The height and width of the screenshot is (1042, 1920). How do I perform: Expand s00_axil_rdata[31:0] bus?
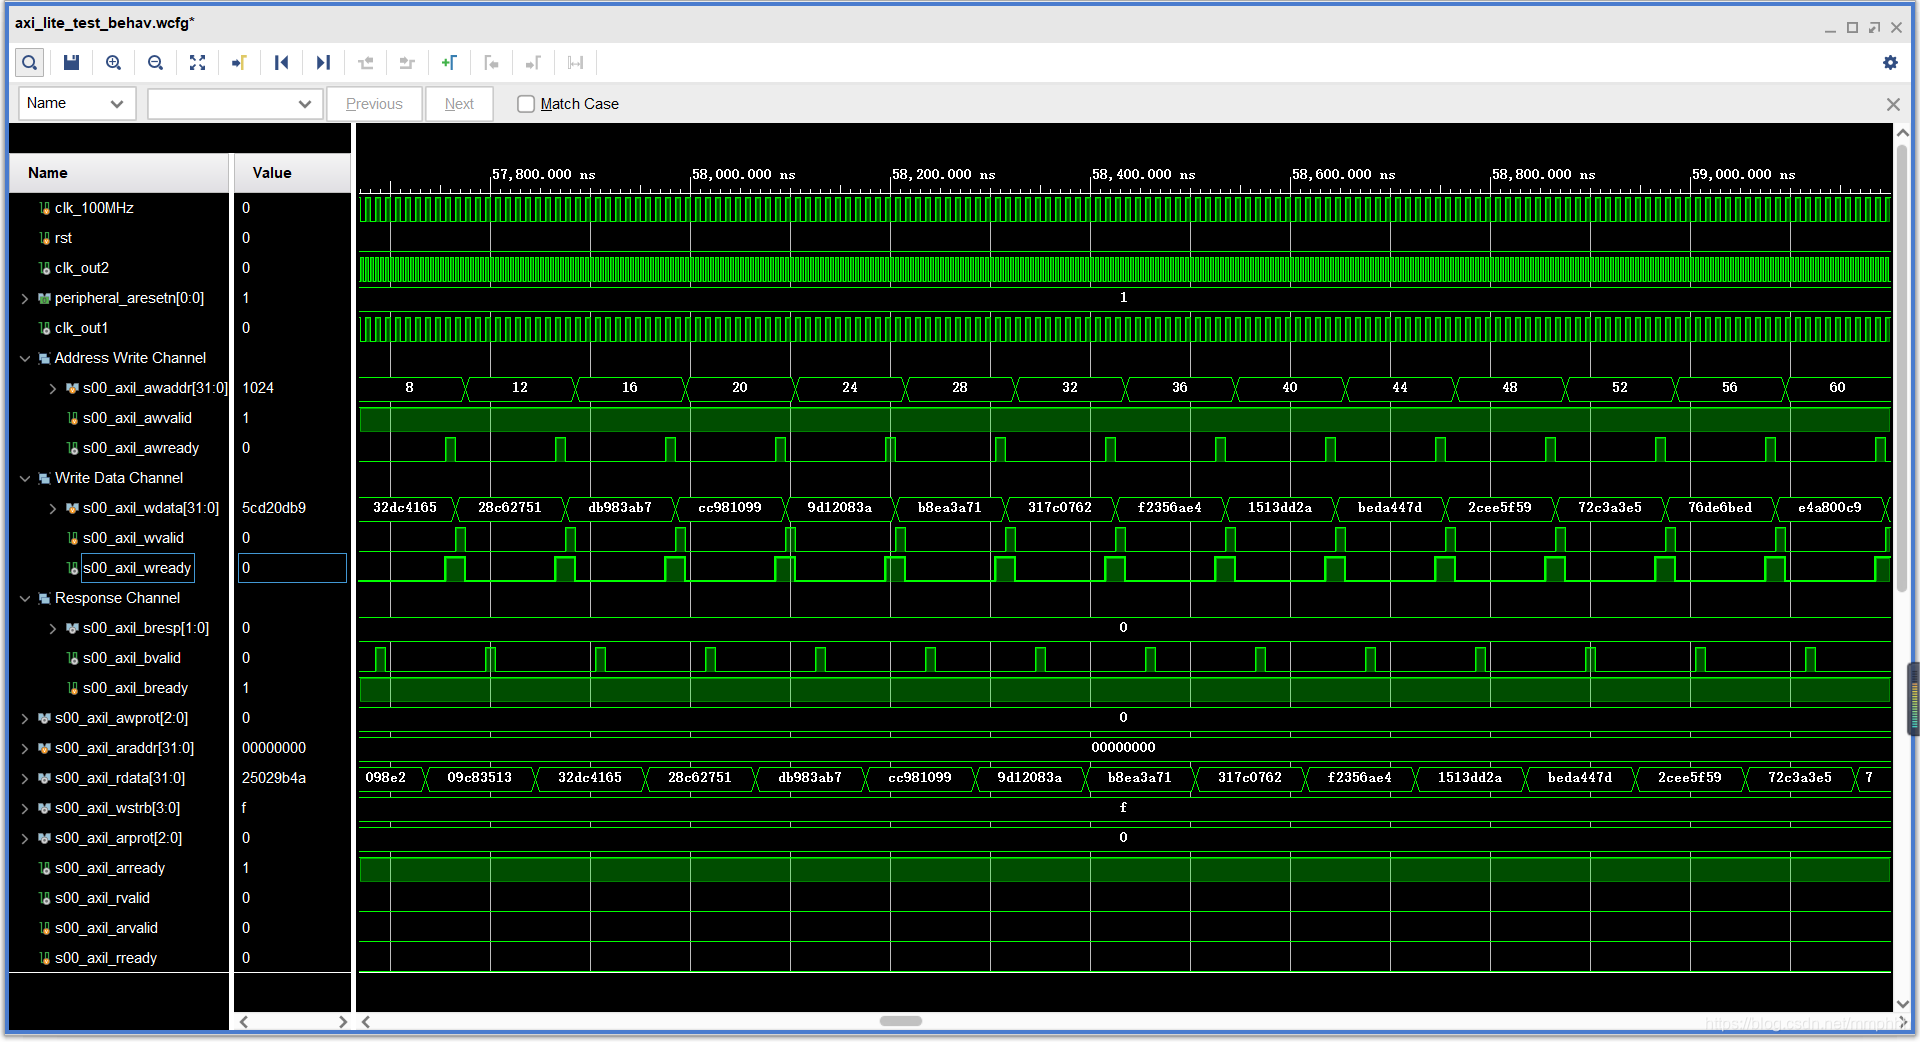pos(25,778)
